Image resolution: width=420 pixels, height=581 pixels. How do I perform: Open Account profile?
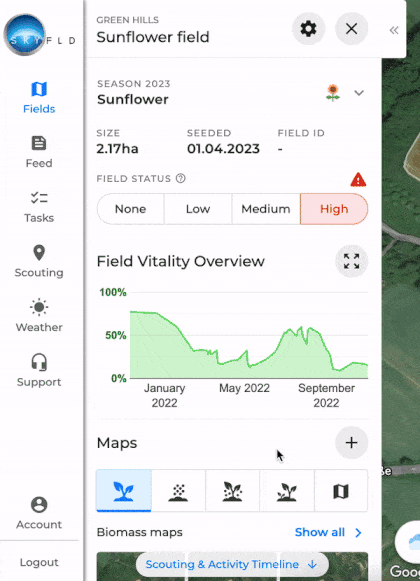[39, 513]
